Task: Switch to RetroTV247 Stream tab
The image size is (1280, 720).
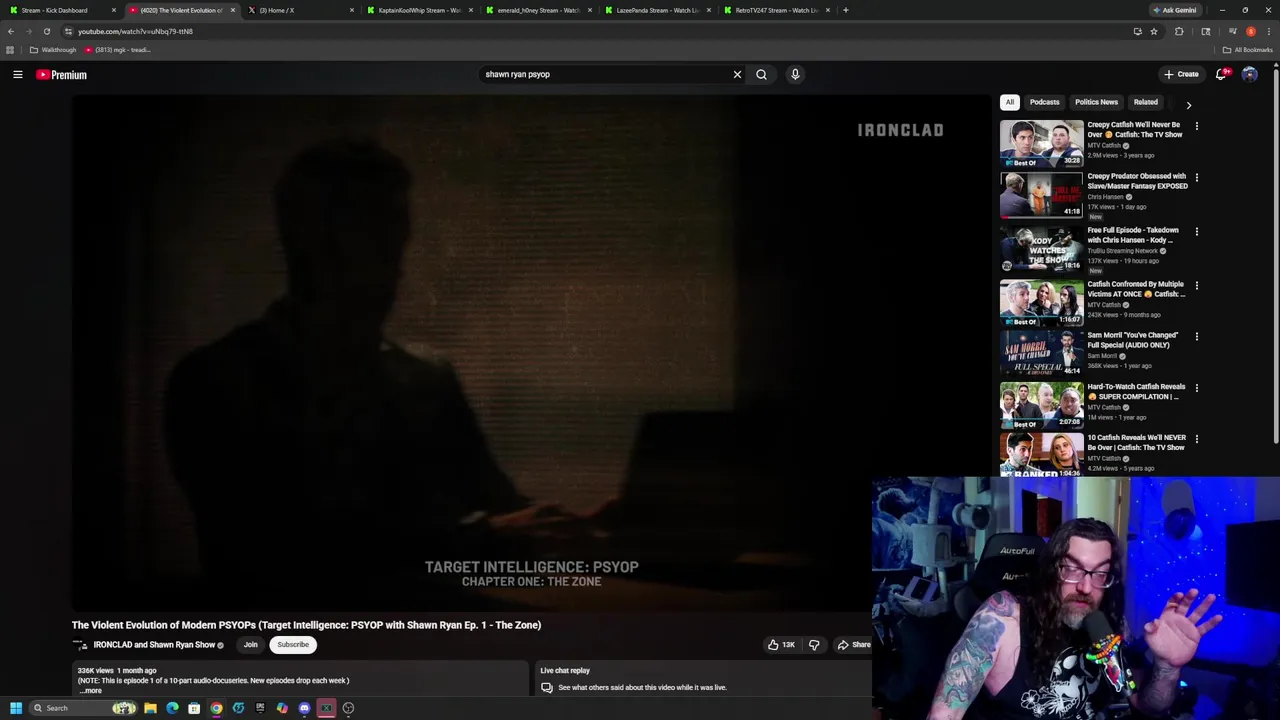Action: (x=775, y=10)
